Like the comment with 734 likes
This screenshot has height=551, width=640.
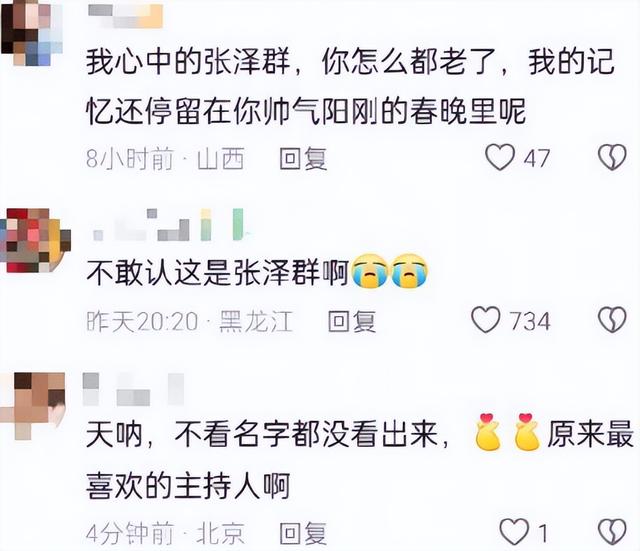(x=486, y=320)
